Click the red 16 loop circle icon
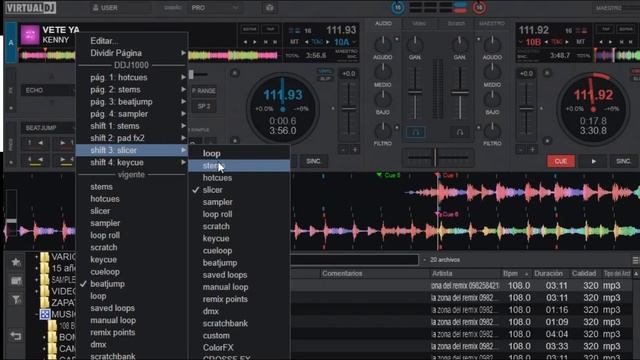Viewport: 640px width, 360px height. coord(480,7)
